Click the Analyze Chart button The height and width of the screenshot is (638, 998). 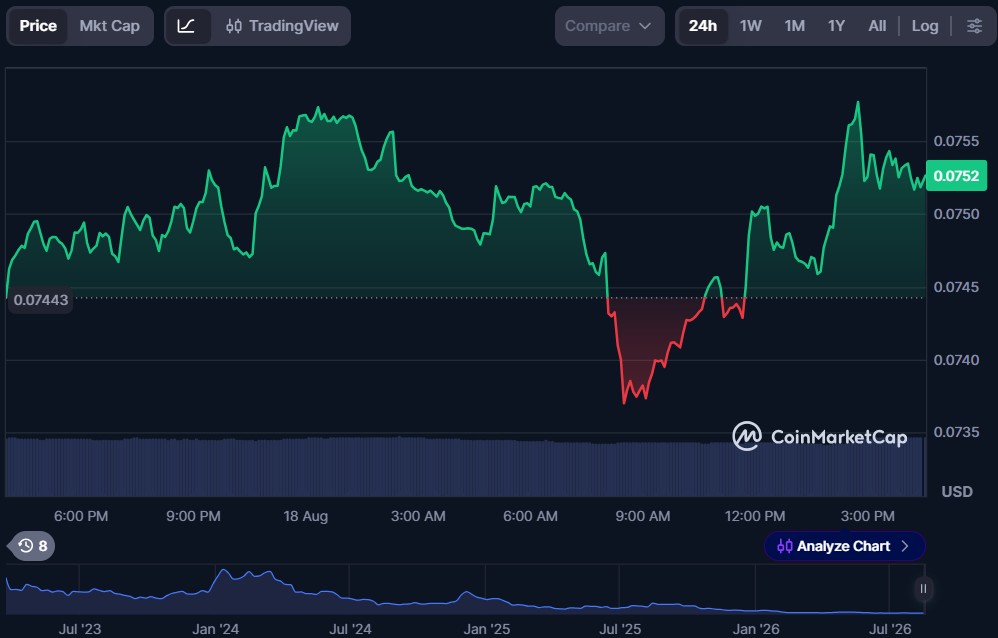[x=844, y=546]
